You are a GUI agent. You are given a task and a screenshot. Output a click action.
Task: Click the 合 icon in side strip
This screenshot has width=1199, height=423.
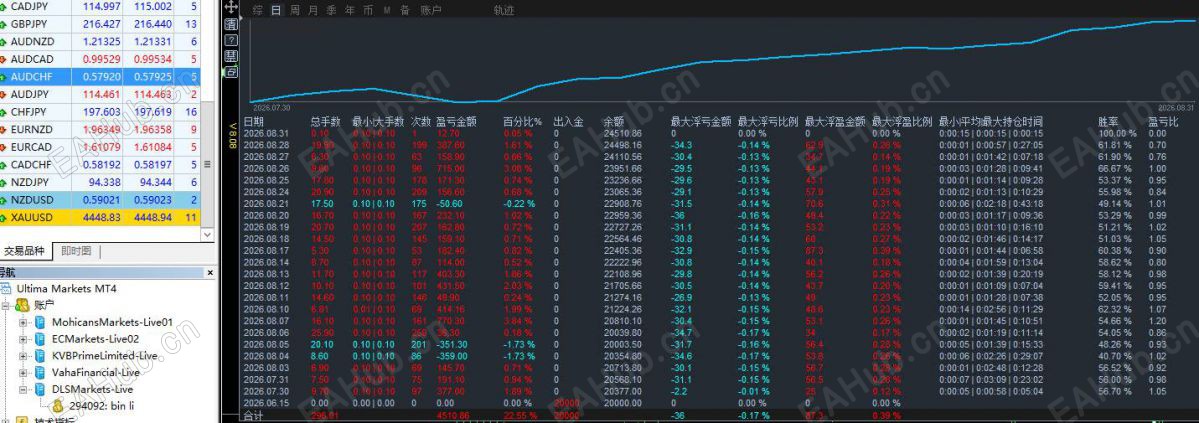(231, 71)
